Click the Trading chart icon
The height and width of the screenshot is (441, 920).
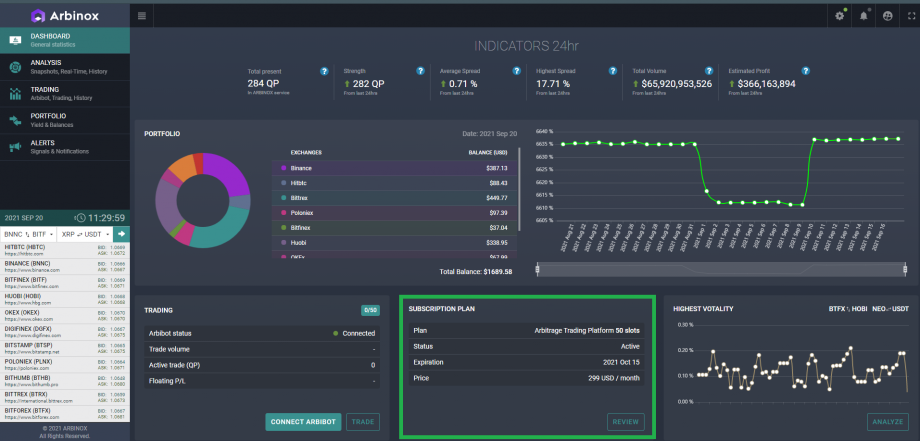point(15,94)
